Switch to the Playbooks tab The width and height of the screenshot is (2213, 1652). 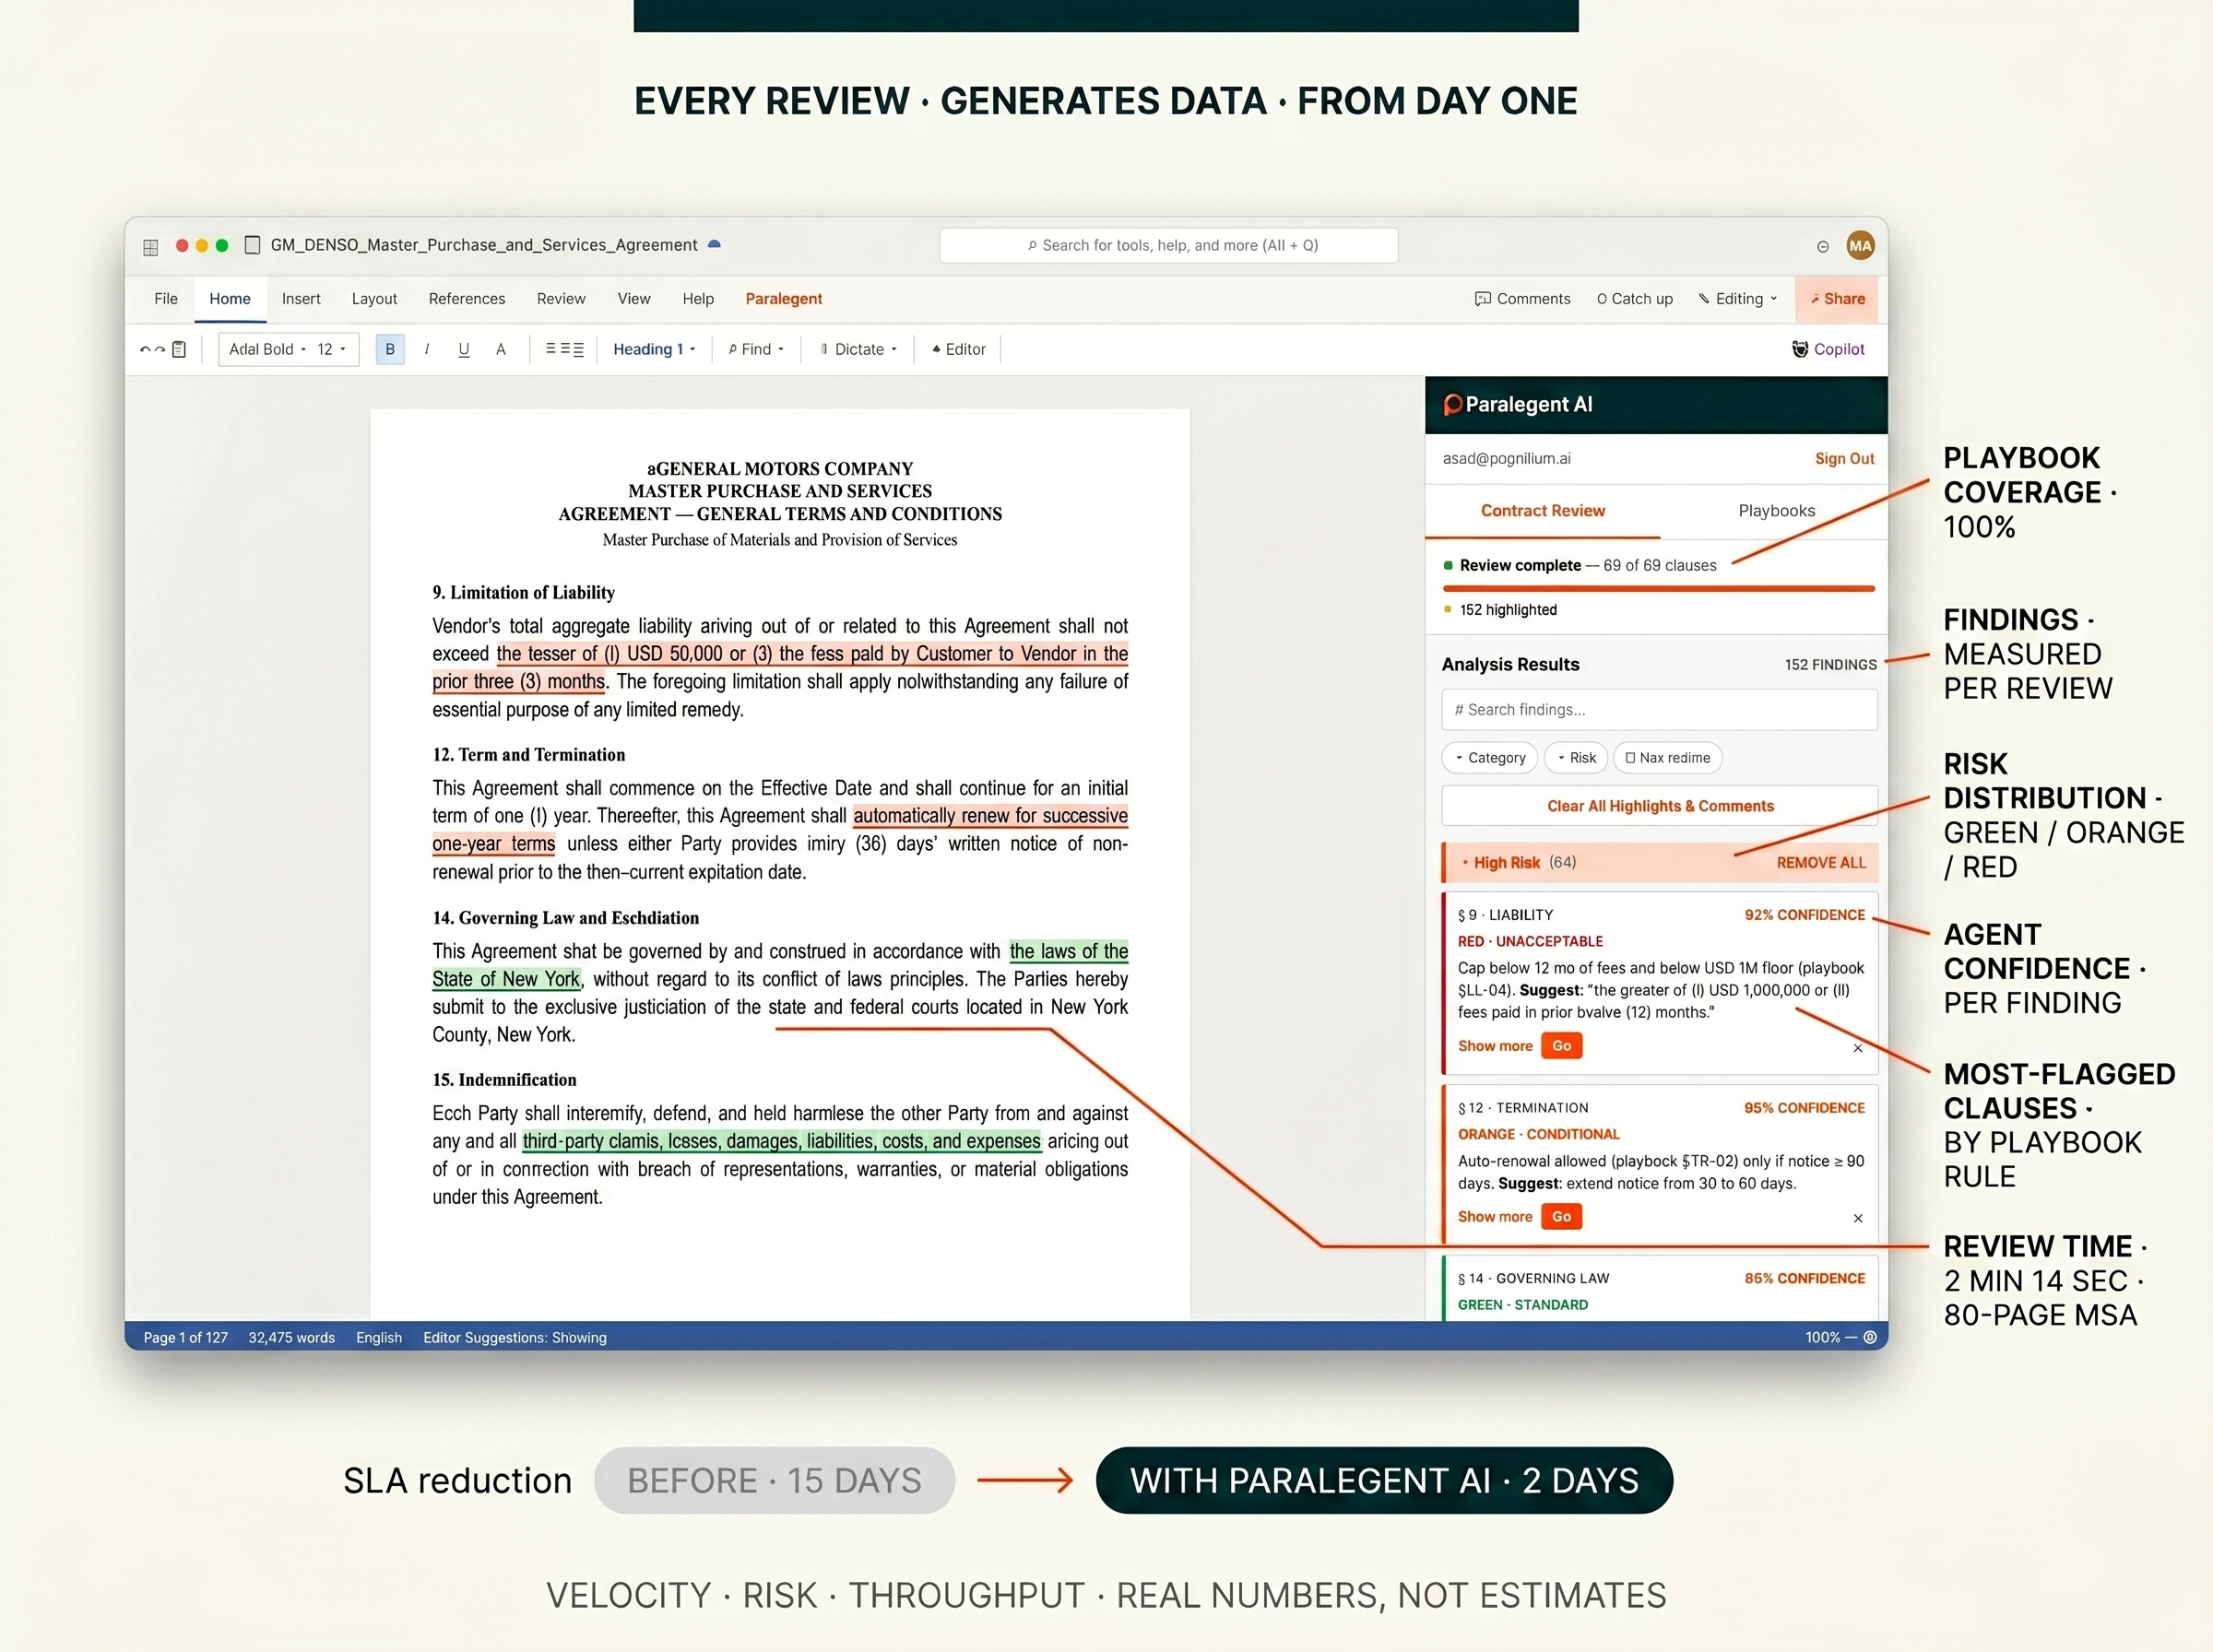pos(1776,511)
